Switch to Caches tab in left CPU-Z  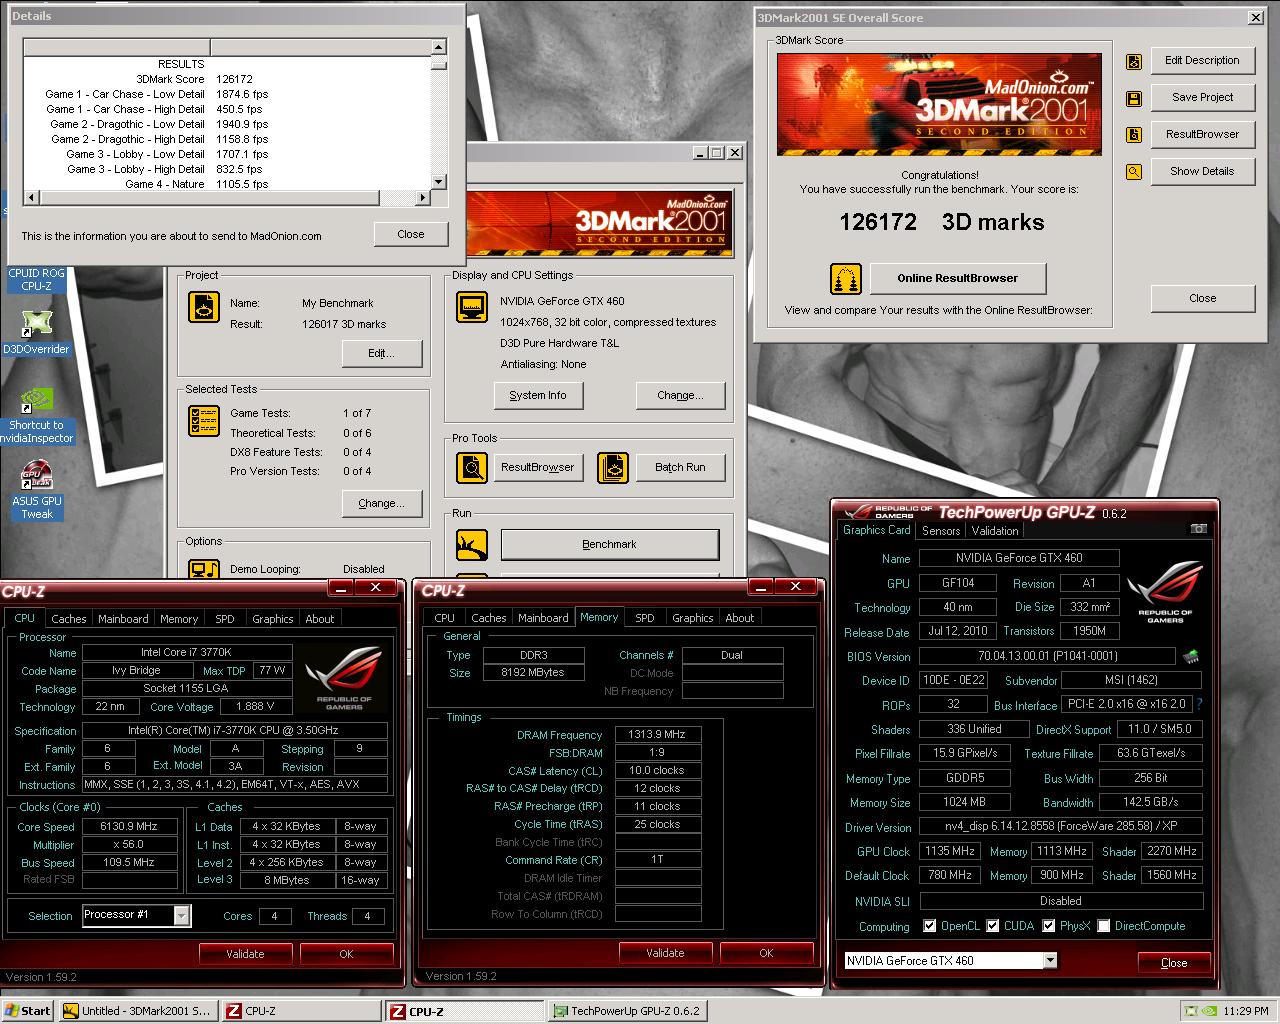point(69,619)
